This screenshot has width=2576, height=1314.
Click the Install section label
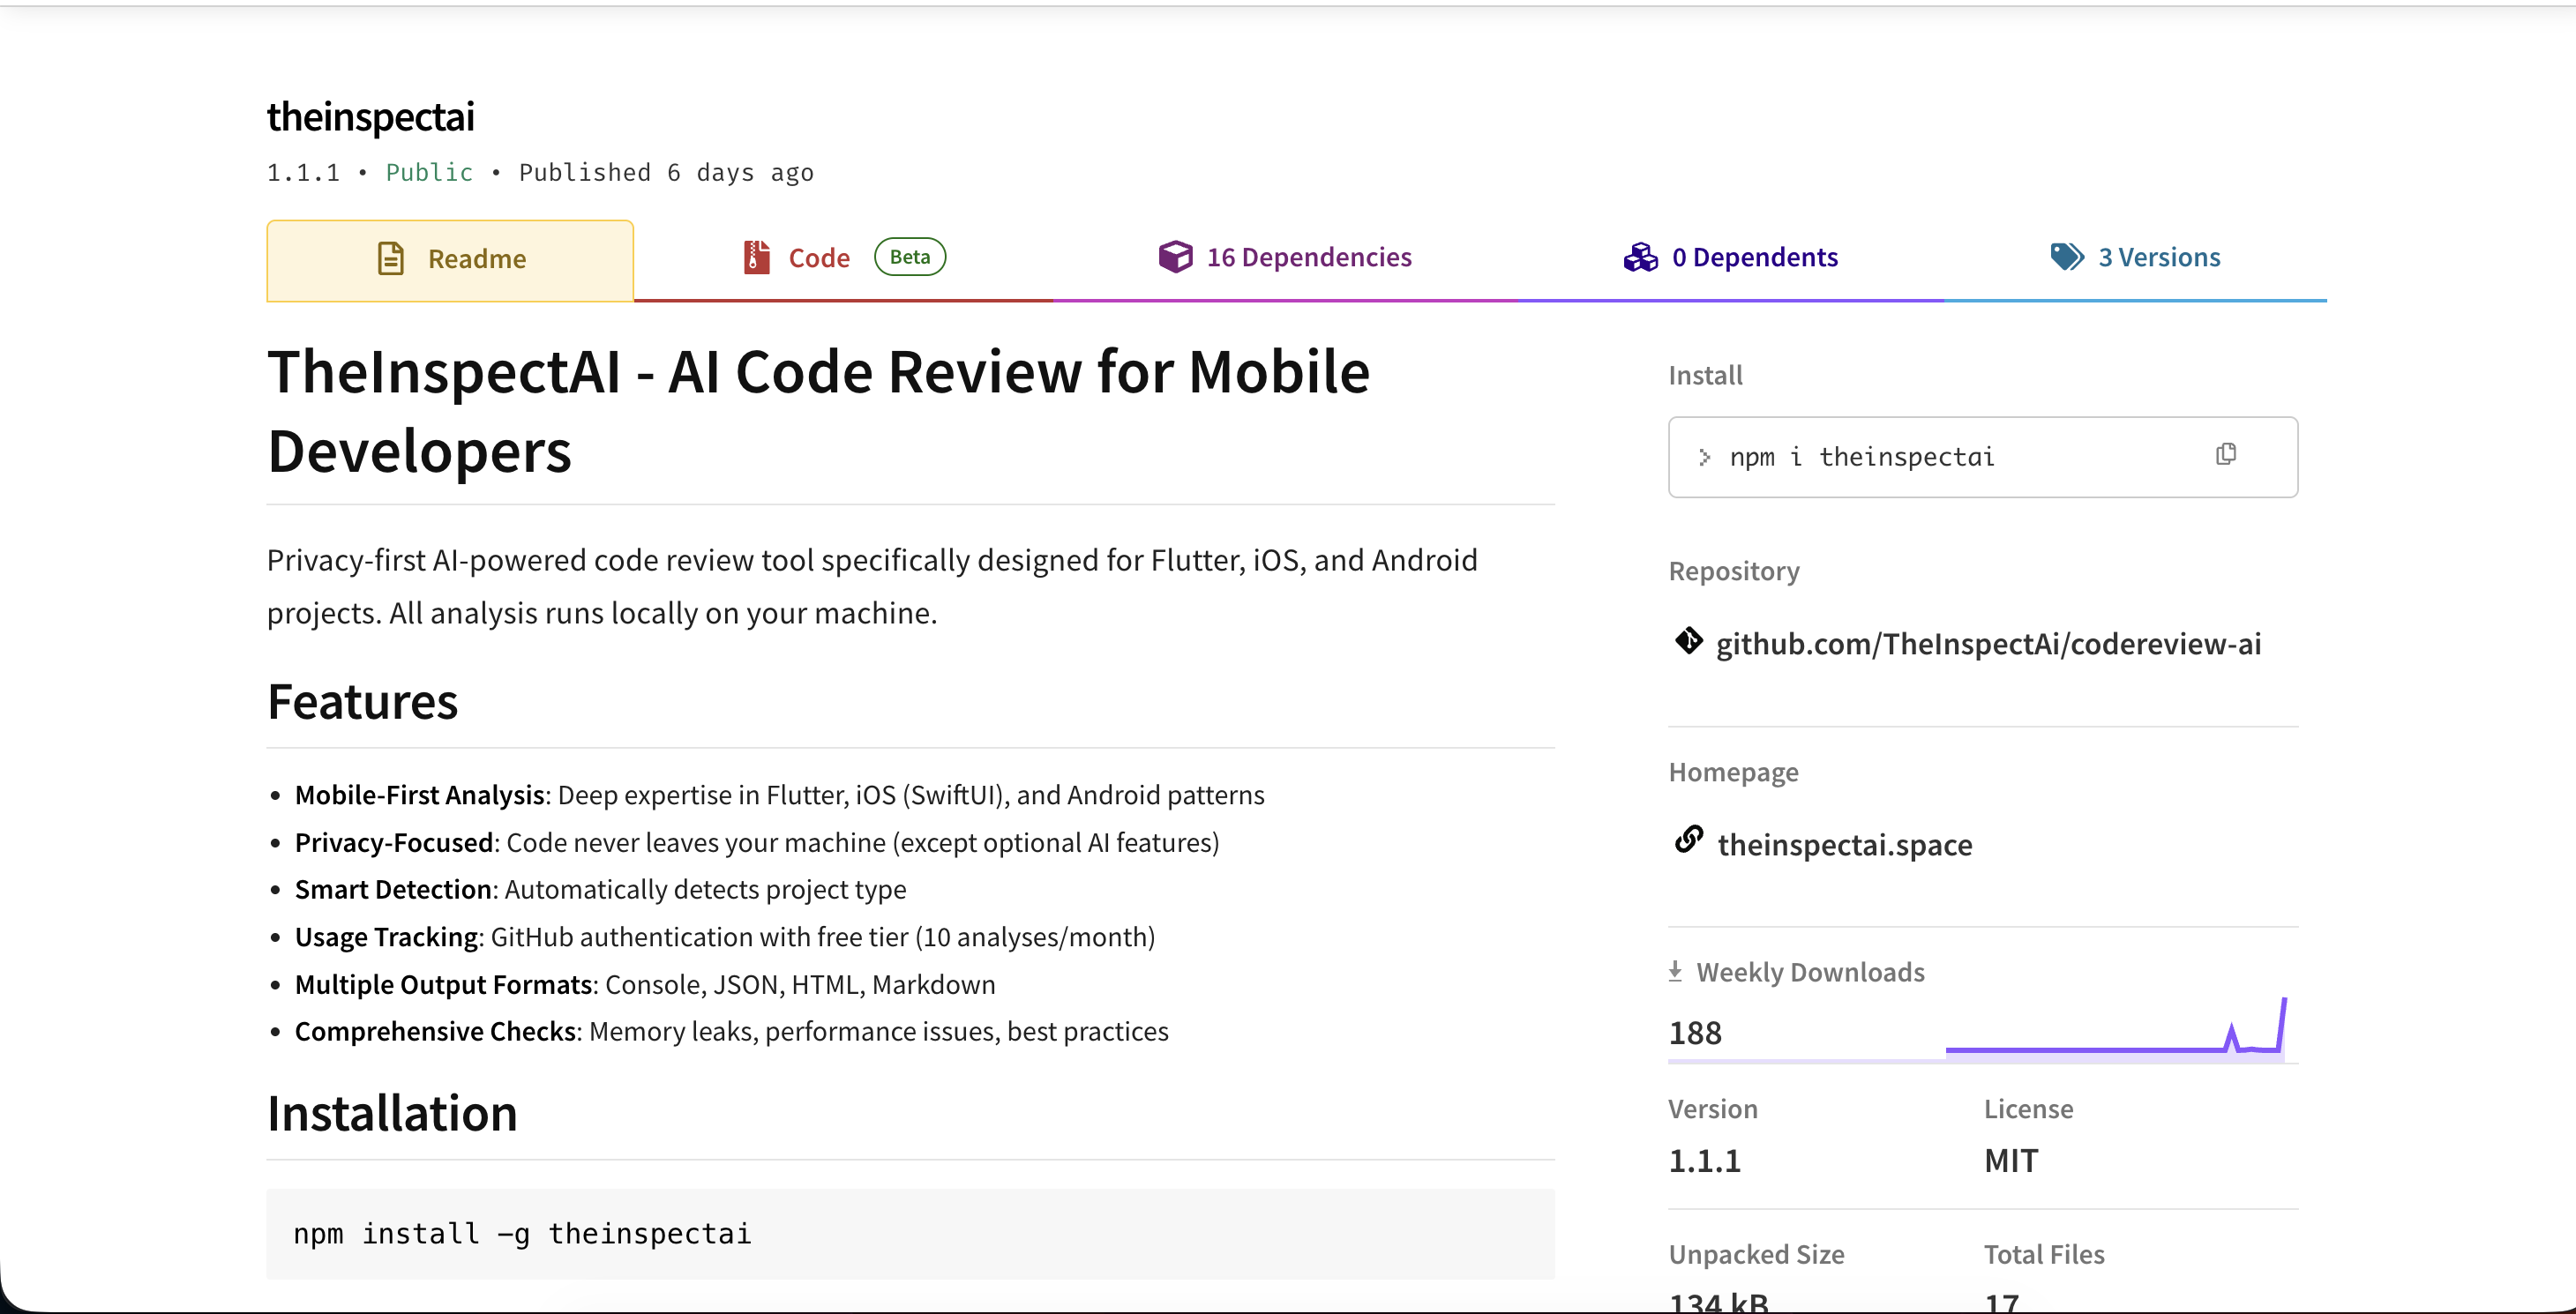tap(1705, 376)
